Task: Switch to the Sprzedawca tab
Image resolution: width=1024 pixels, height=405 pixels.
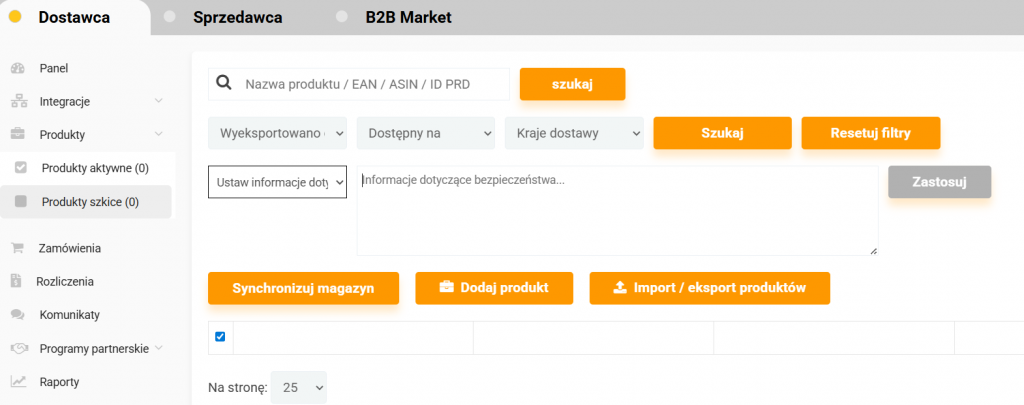Action: pyautogui.click(x=237, y=17)
